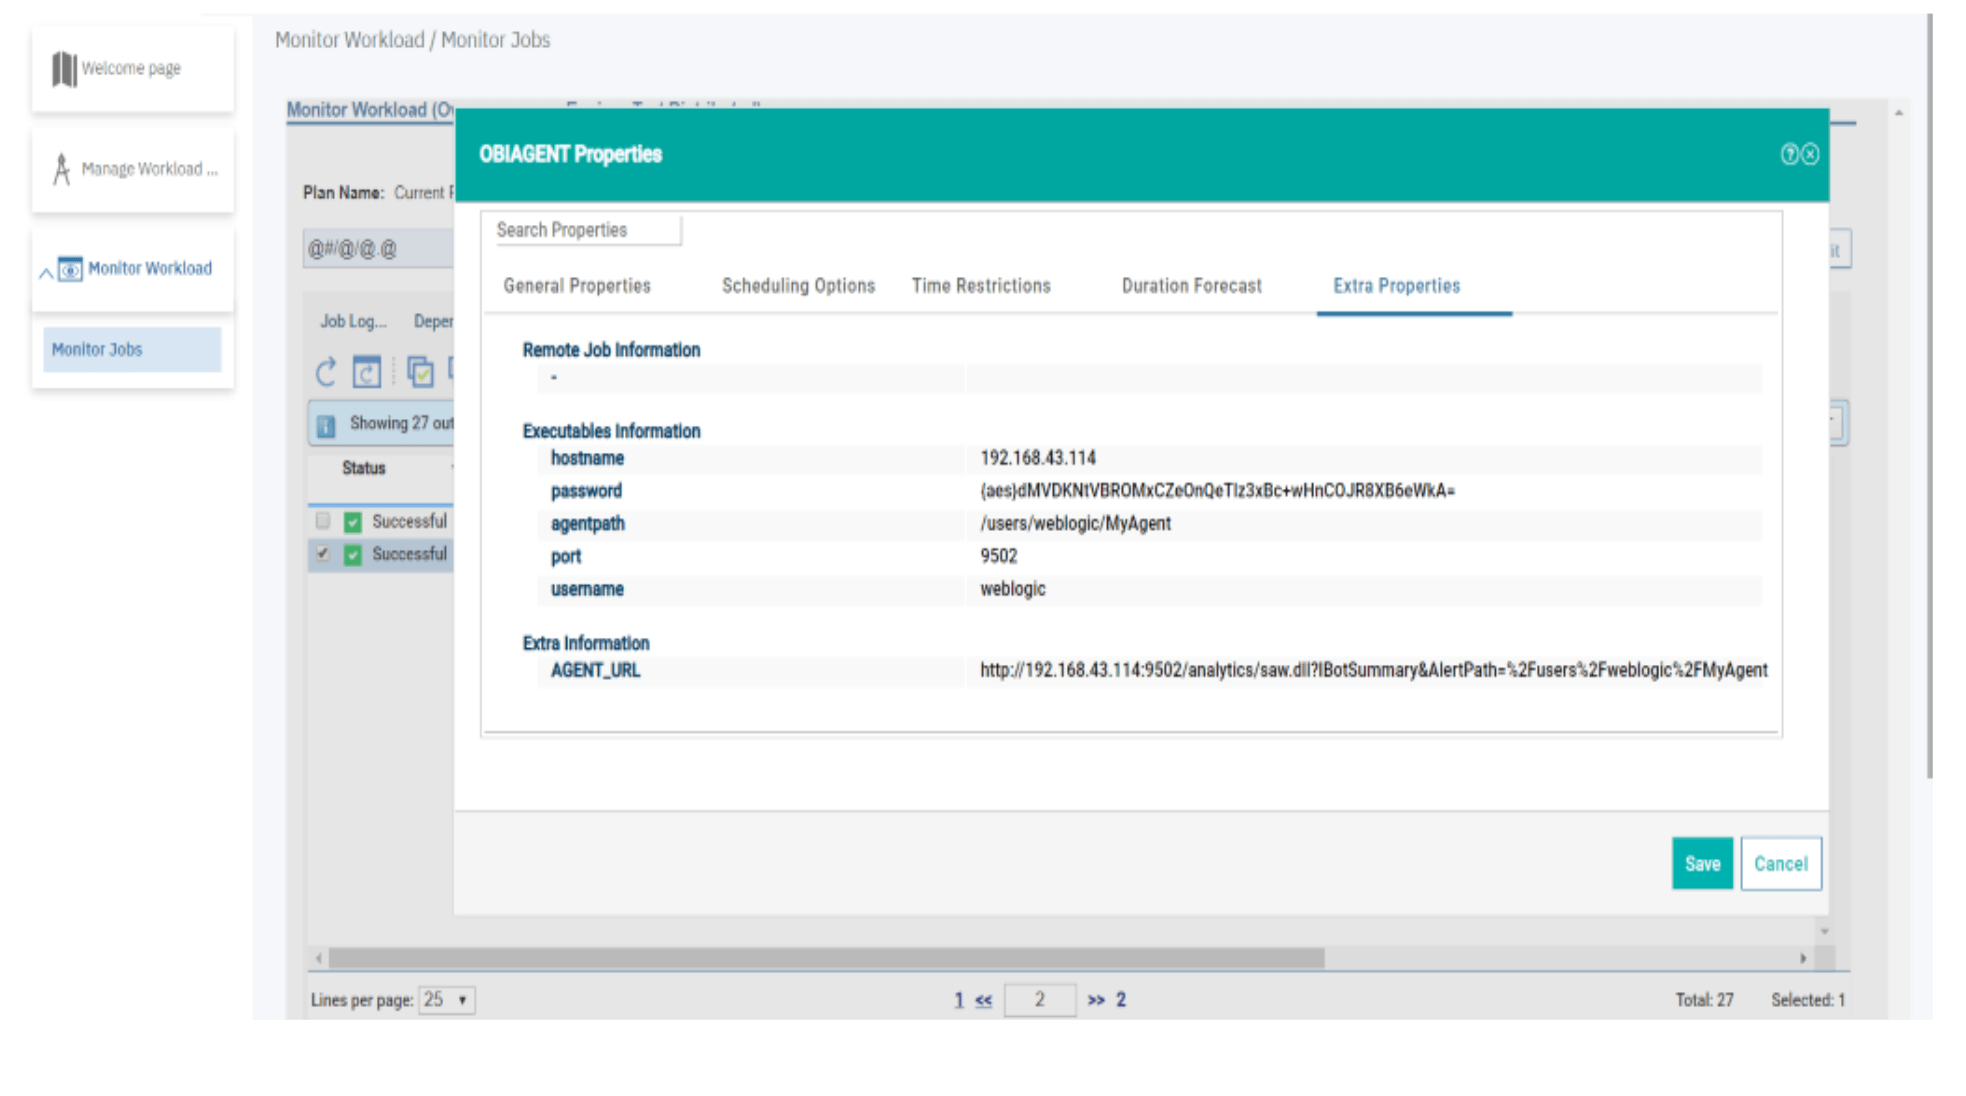The height and width of the screenshot is (1096, 1966).
Task: Switch to the General Properties tab
Action: (x=577, y=286)
